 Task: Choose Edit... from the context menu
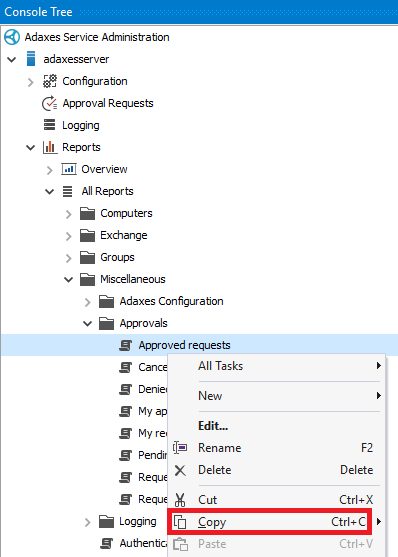click(276, 426)
